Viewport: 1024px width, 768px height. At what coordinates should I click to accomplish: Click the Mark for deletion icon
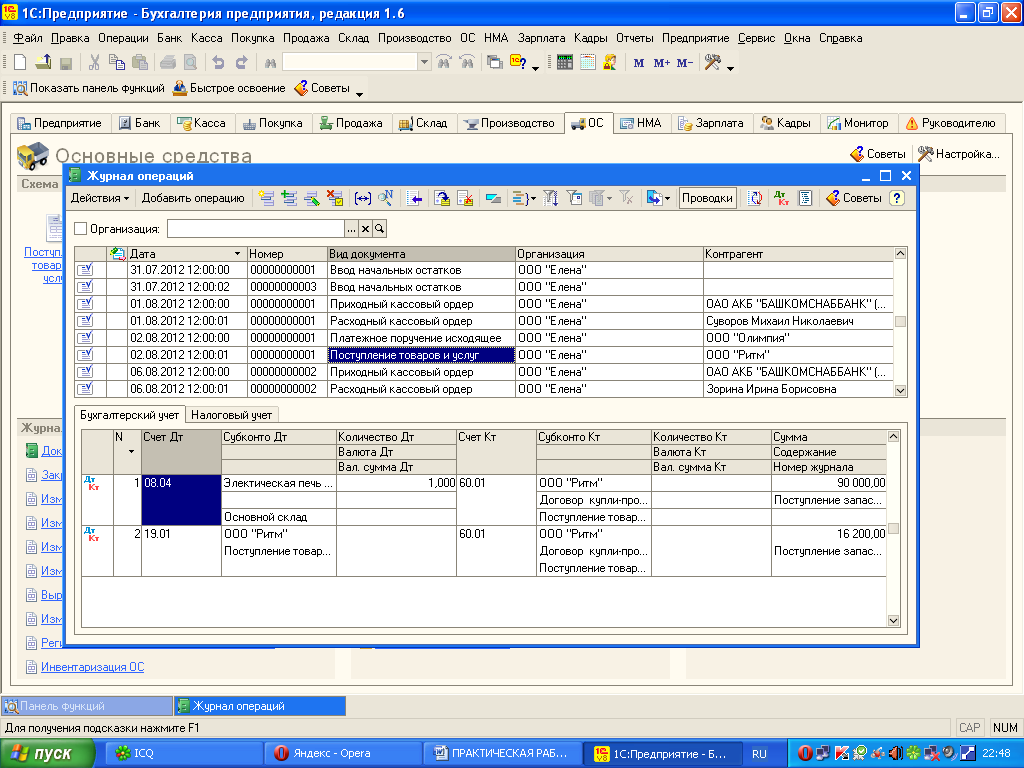(x=335, y=198)
